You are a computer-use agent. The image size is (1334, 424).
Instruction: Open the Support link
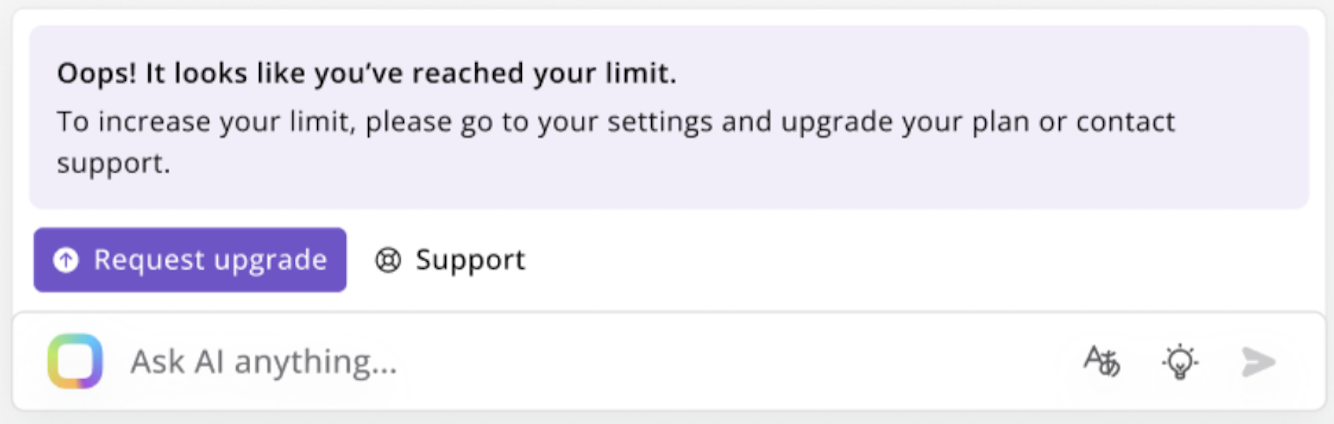click(x=450, y=260)
